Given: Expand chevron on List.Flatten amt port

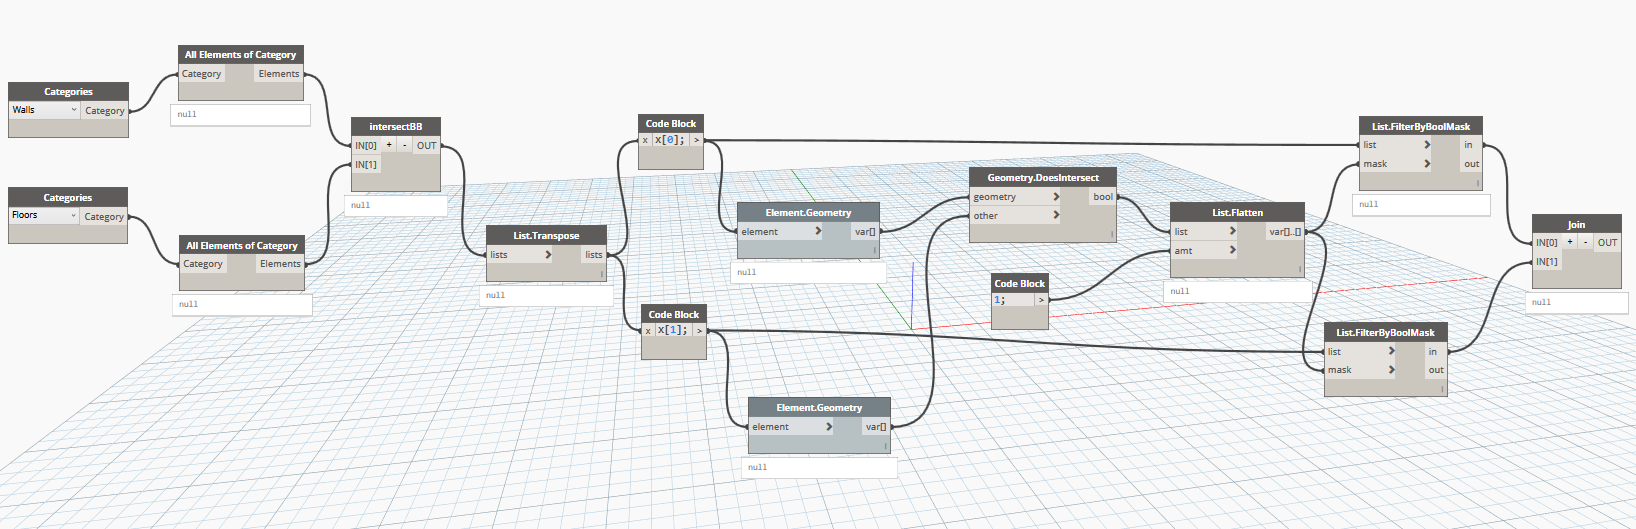Looking at the screenshot, I should coord(1232,250).
